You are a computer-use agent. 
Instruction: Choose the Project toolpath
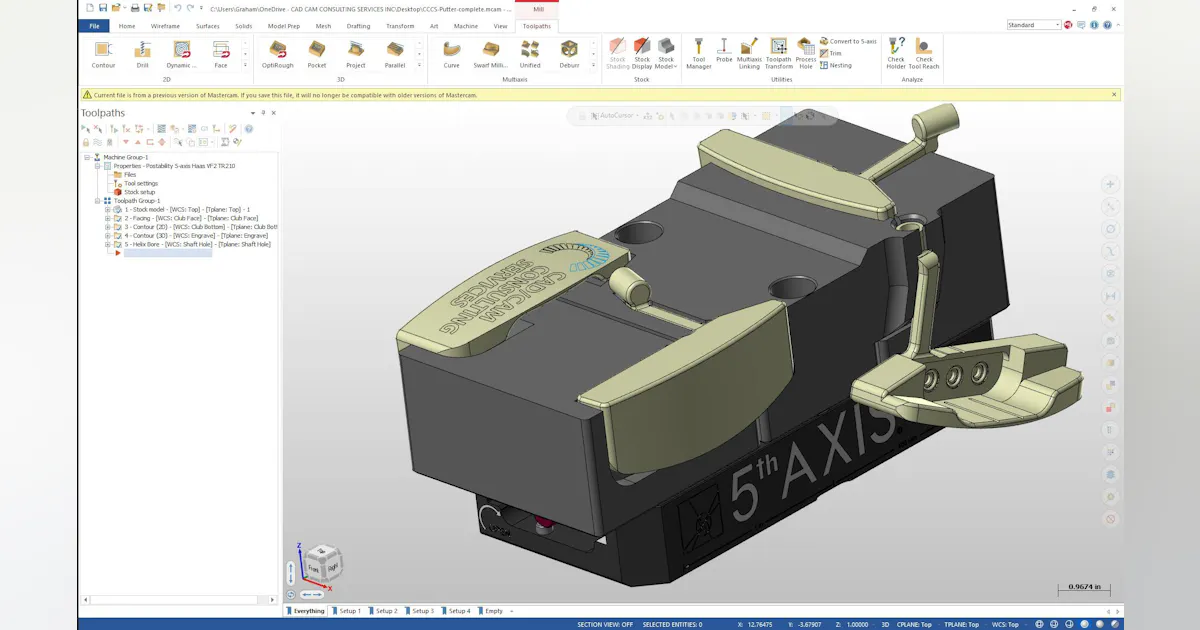[356, 54]
